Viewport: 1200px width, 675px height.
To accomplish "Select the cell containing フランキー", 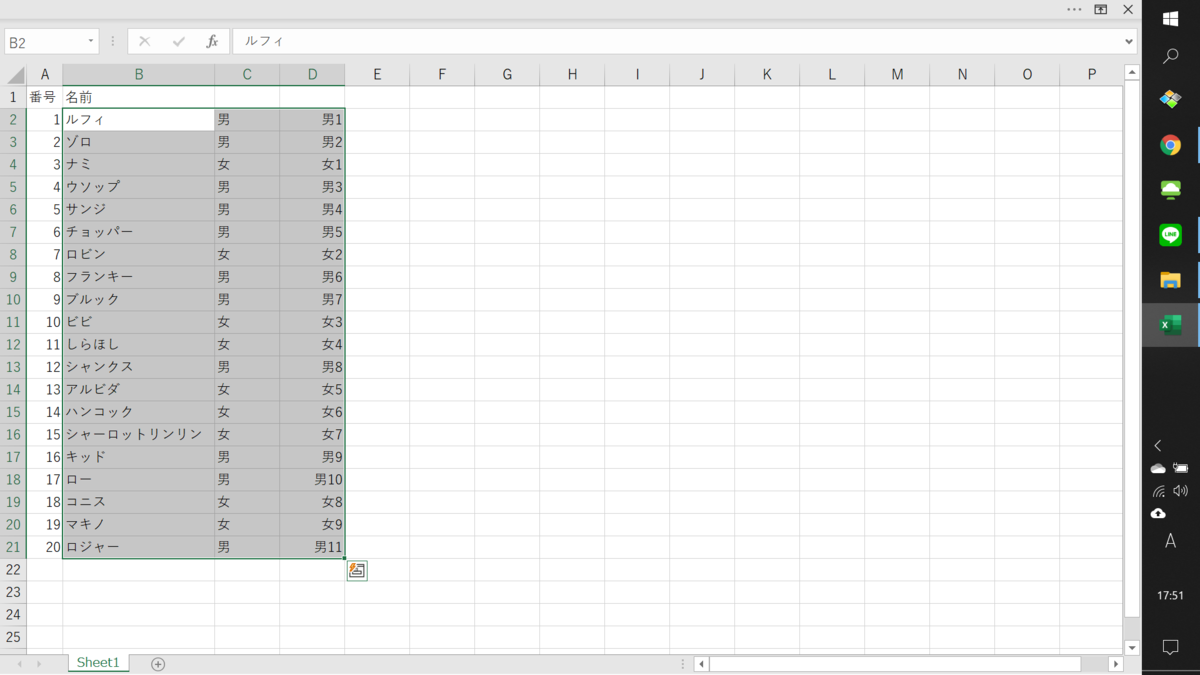I will 138,277.
